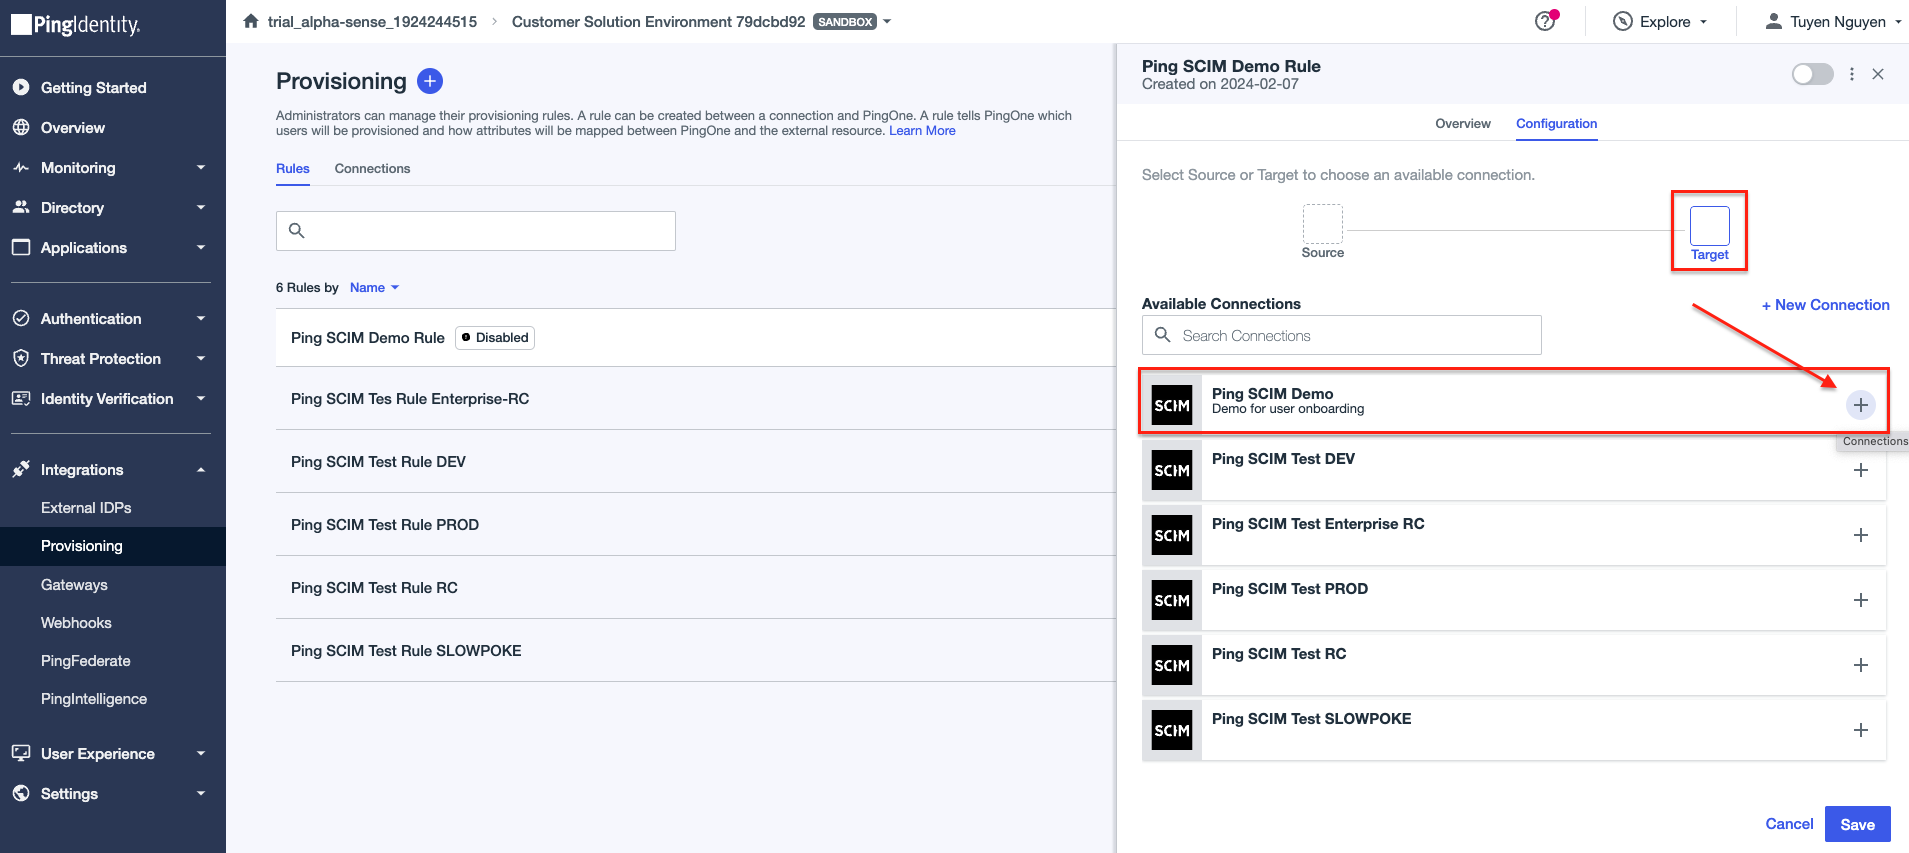Screen dimensions: 1909x853
Task: Collapse the Integrations menu
Action: [201, 469]
